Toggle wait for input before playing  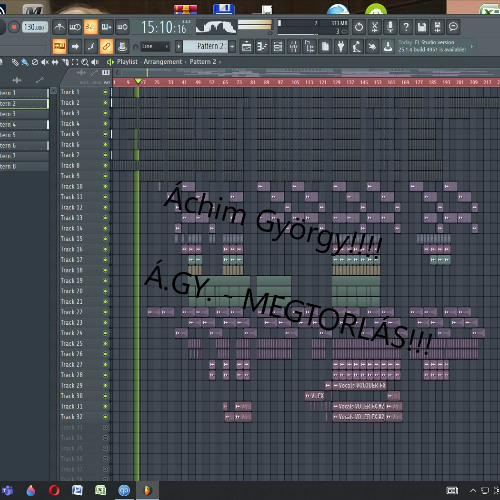75,27
